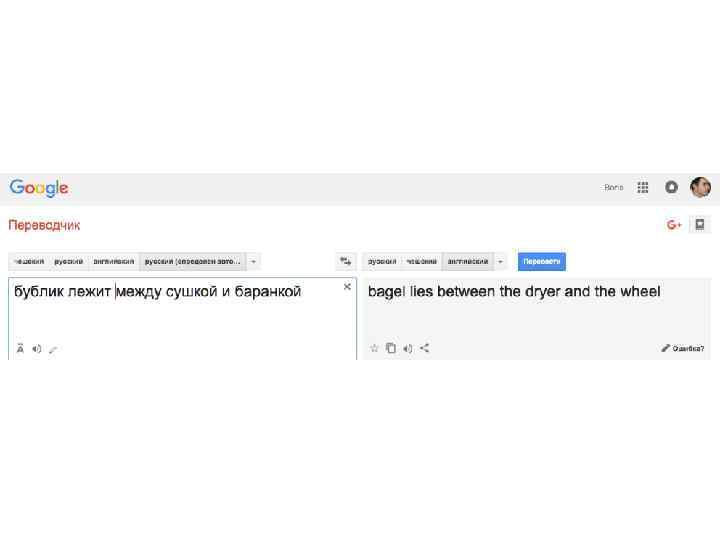Expand the target language dropdown arrow
This screenshot has height=540, width=720.
click(501, 262)
